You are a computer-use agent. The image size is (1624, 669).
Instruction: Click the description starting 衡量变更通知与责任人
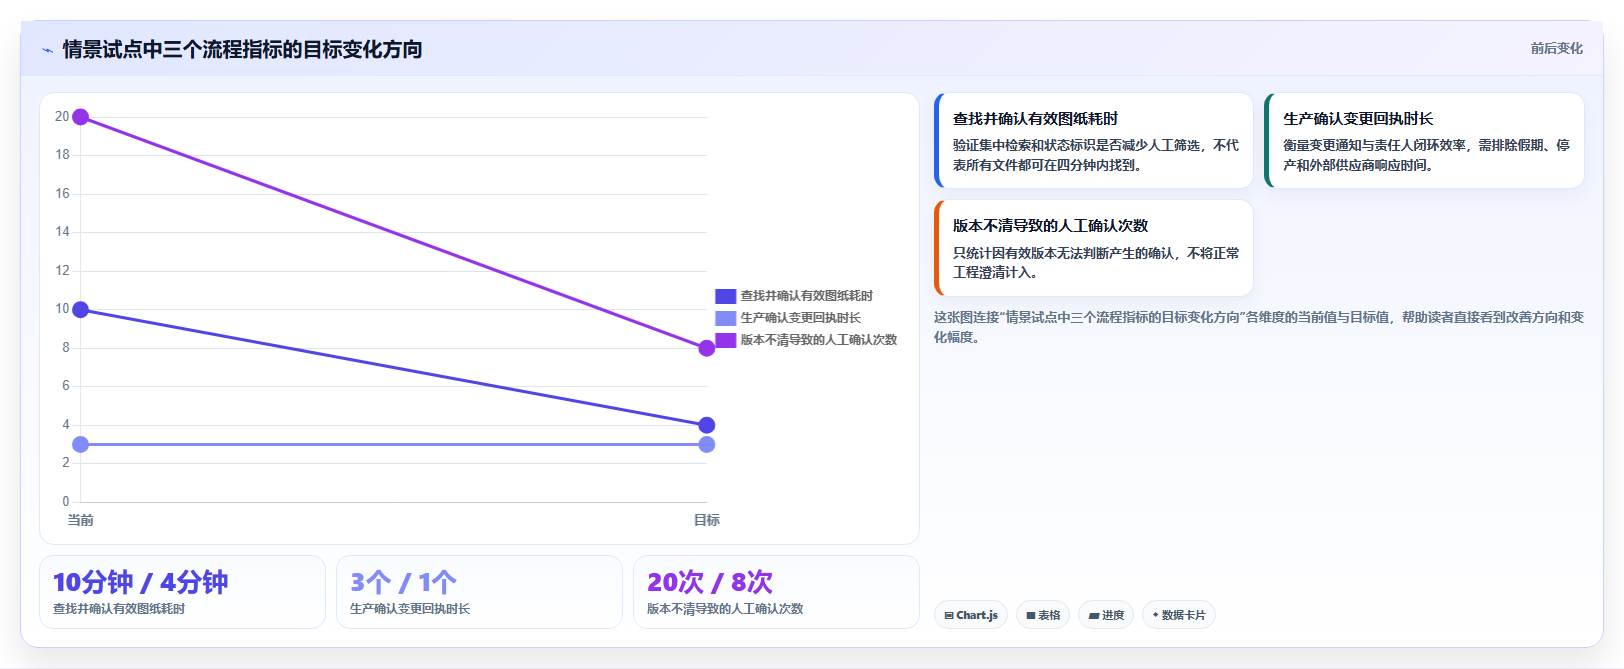coord(1427,155)
